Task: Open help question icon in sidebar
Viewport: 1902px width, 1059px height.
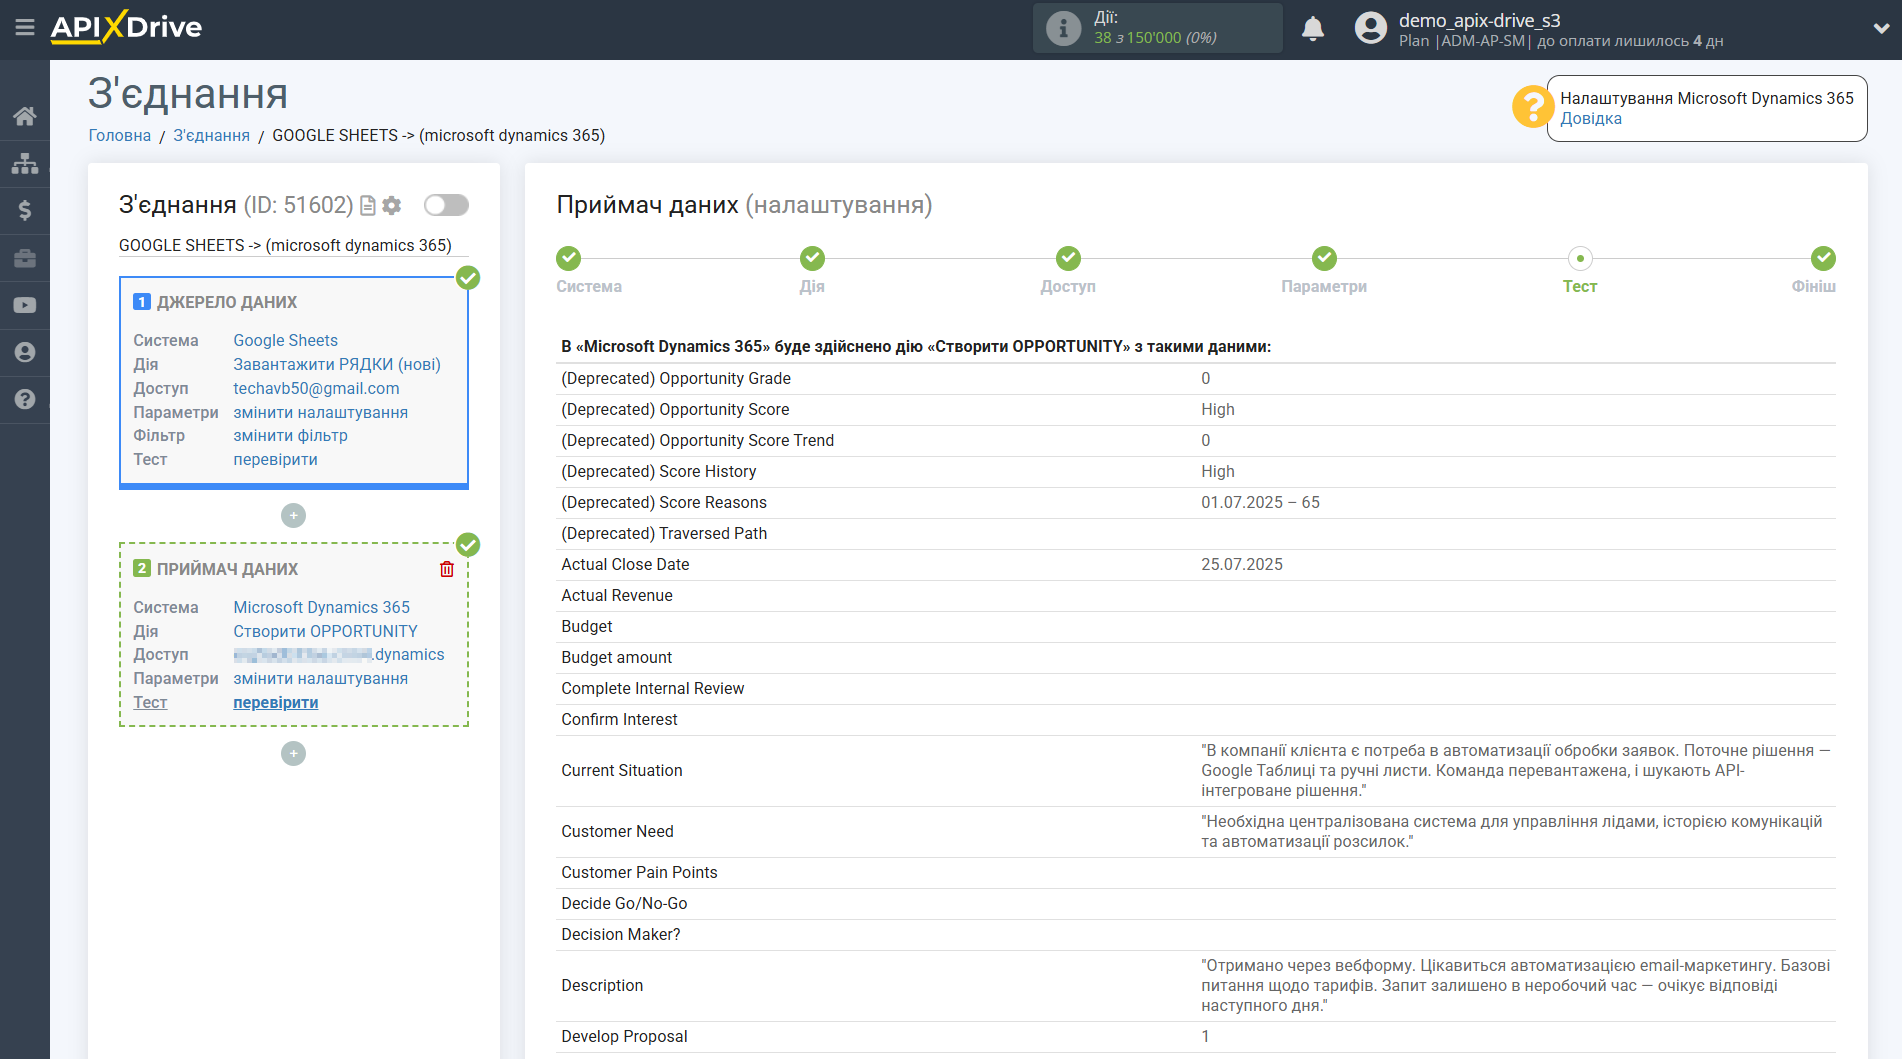Action: [25, 399]
